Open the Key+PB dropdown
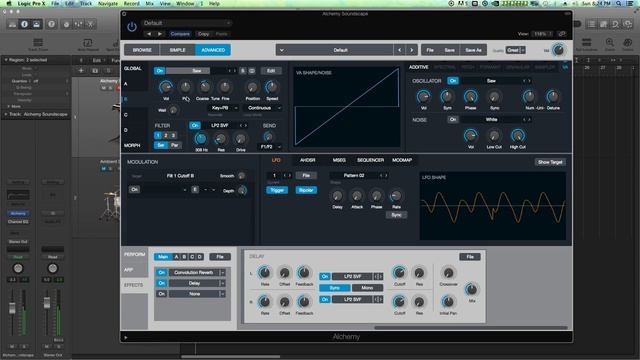Viewport: 640px width, 360px height. click(x=223, y=108)
